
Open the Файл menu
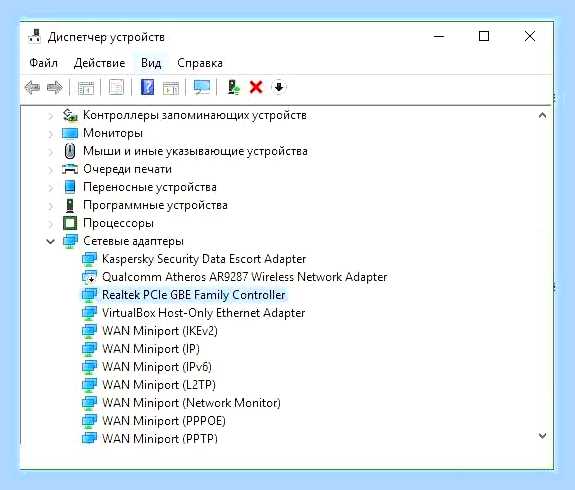pyautogui.click(x=44, y=63)
